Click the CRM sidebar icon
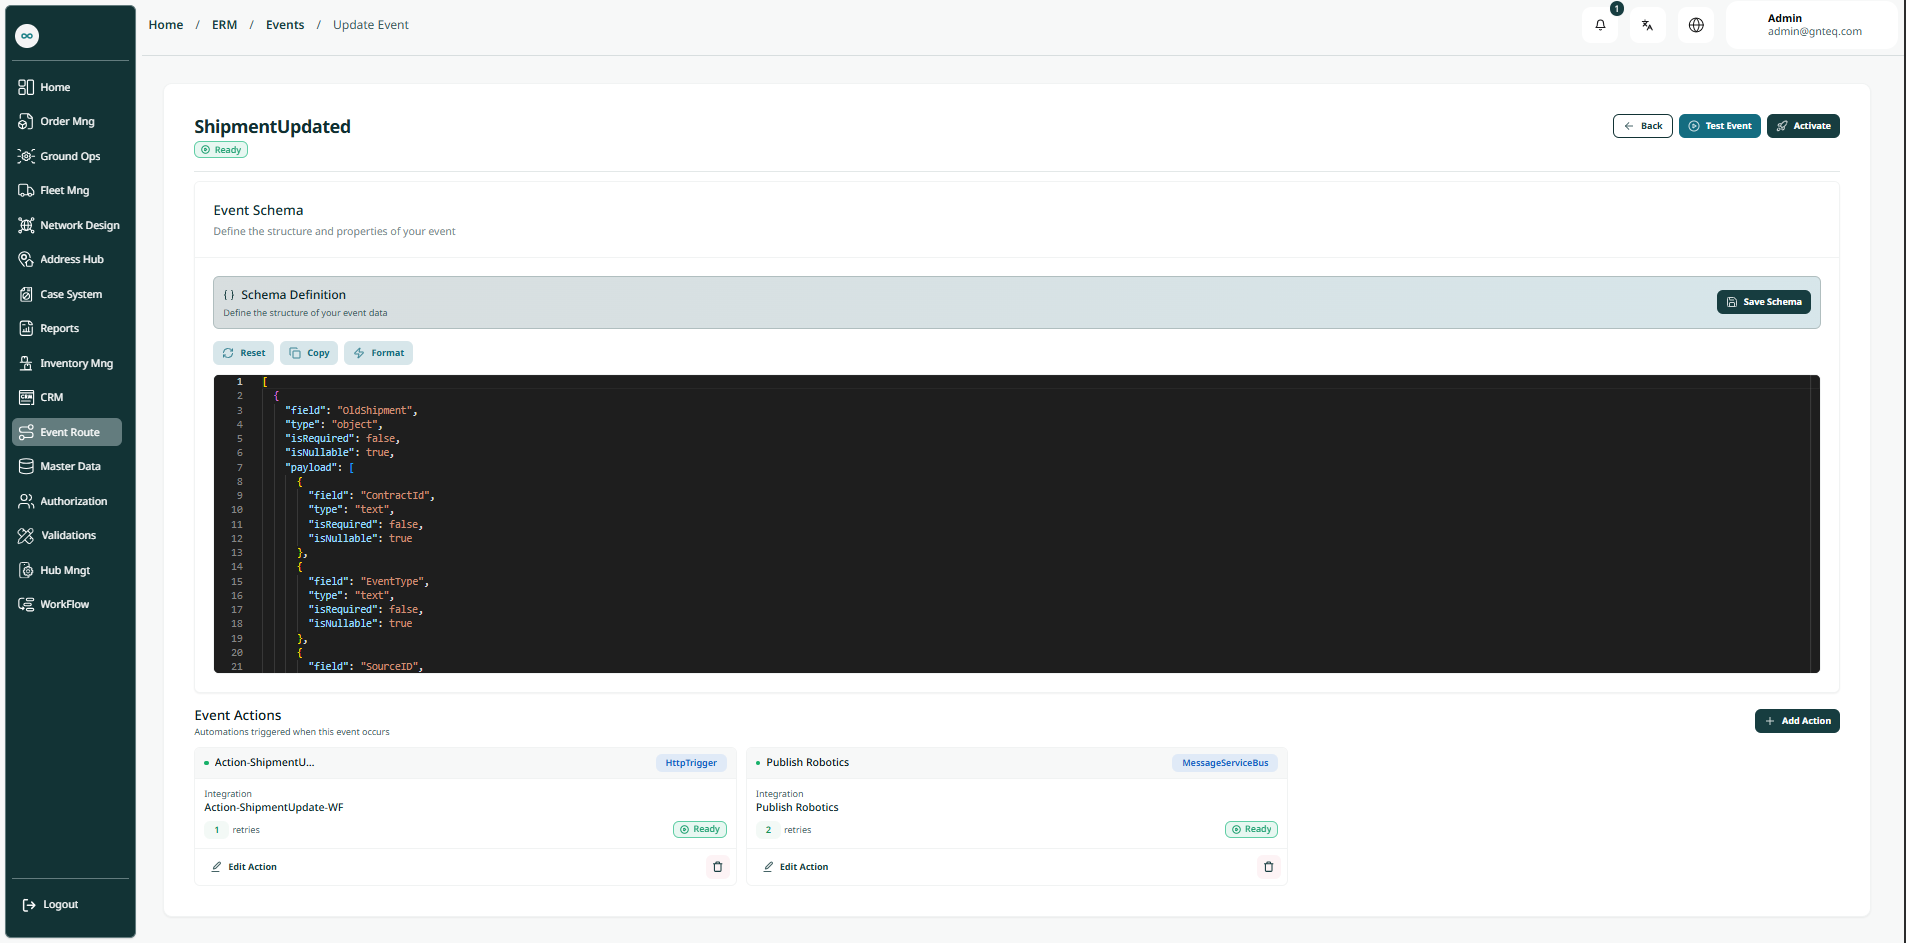The width and height of the screenshot is (1906, 943). (26, 397)
